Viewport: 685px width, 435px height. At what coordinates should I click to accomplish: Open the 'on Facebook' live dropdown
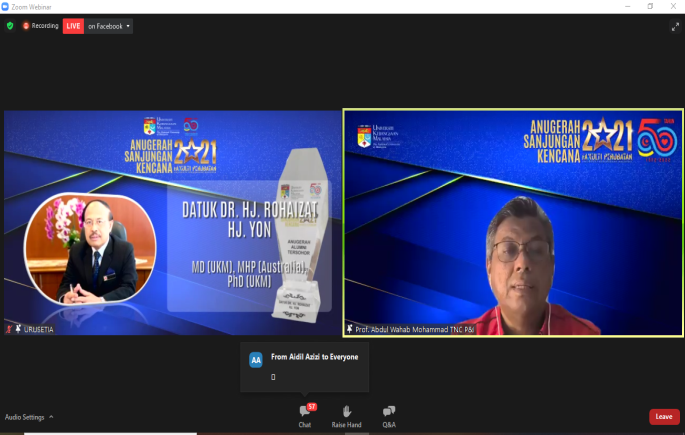pyautogui.click(x=110, y=26)
